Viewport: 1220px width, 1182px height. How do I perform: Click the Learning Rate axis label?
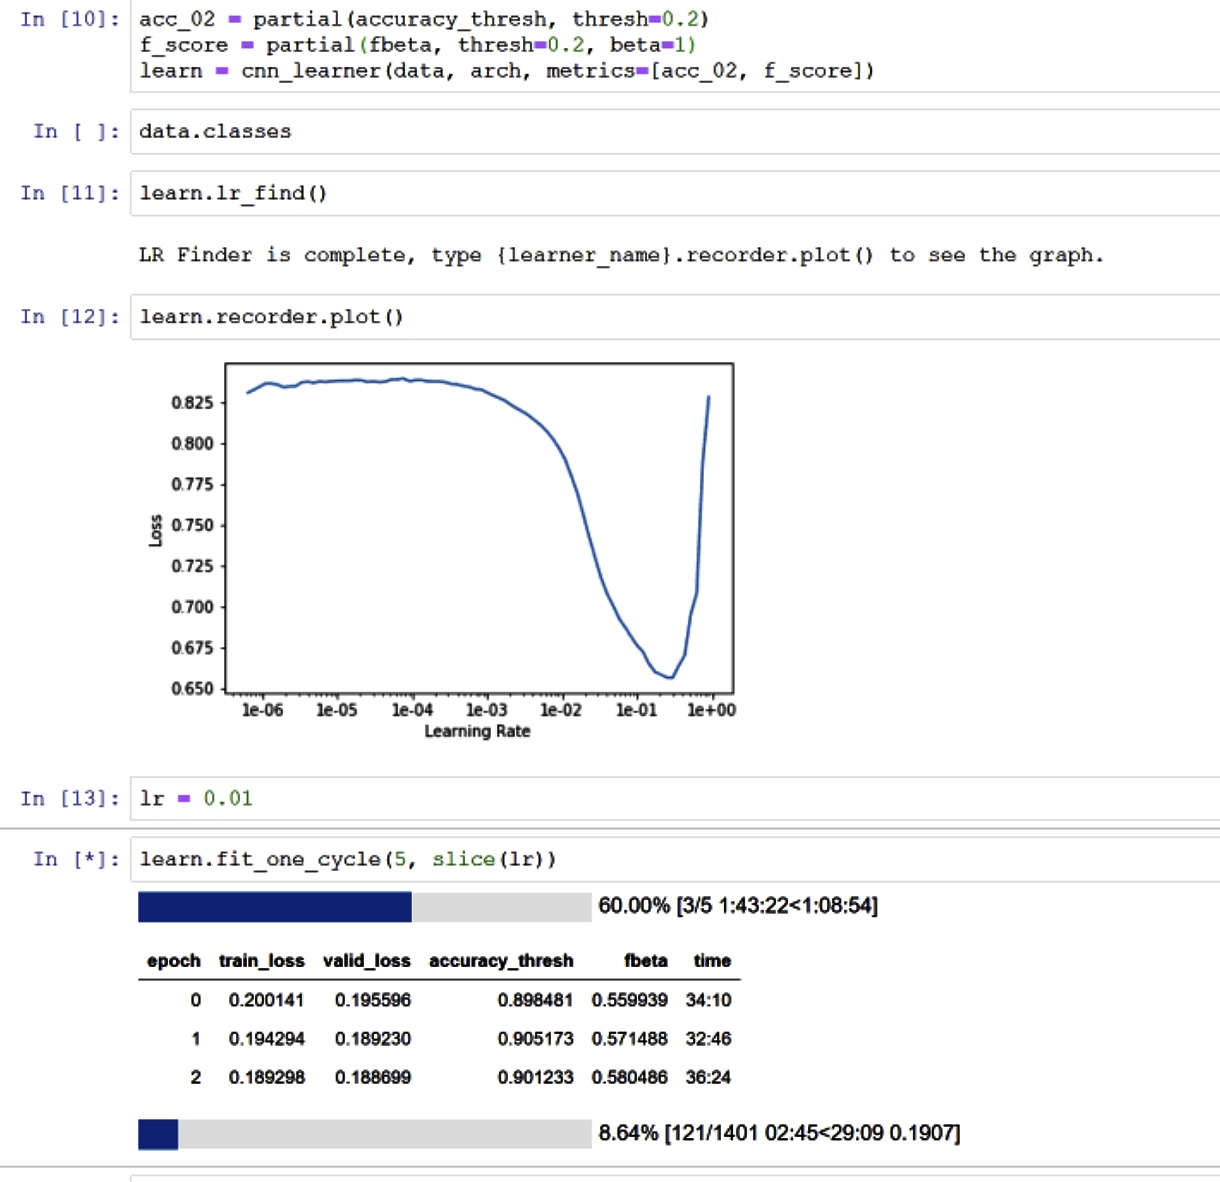[x=477, y=731]
